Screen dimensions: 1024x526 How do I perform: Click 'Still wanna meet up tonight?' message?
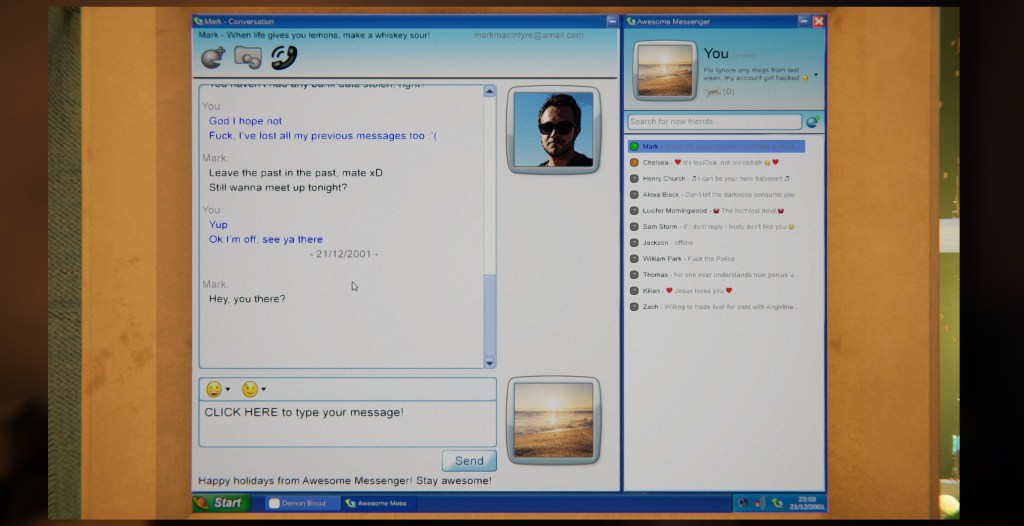(x=278, y=188)
